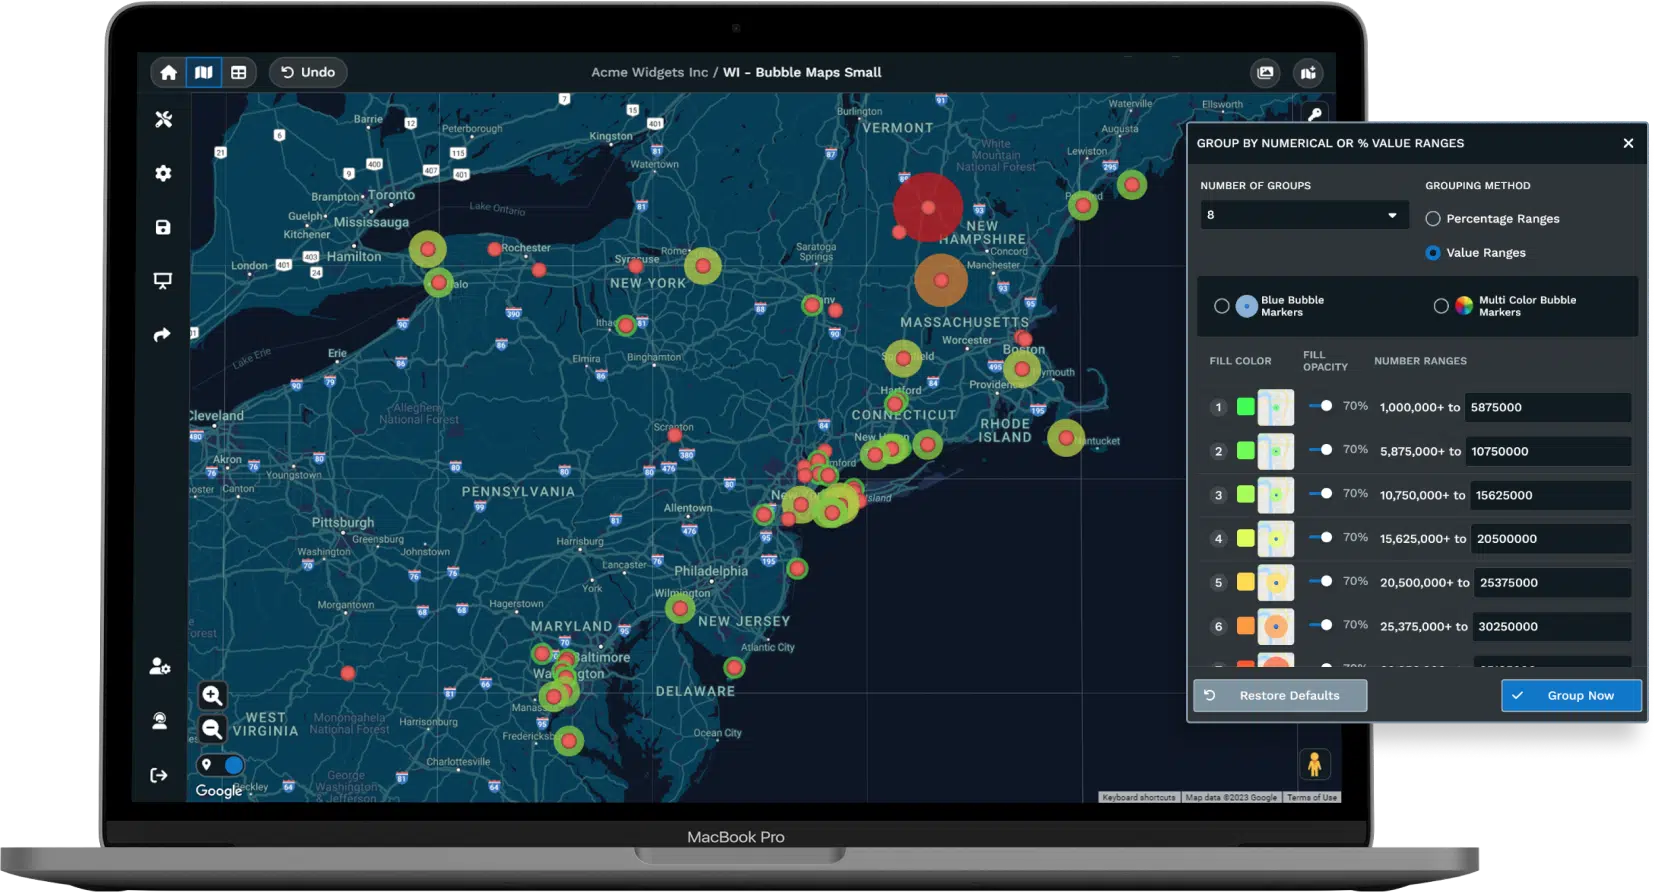Open the map tools wrench icon
Image resolution: width=1657 pixels, height=892 pixels.
163,119
